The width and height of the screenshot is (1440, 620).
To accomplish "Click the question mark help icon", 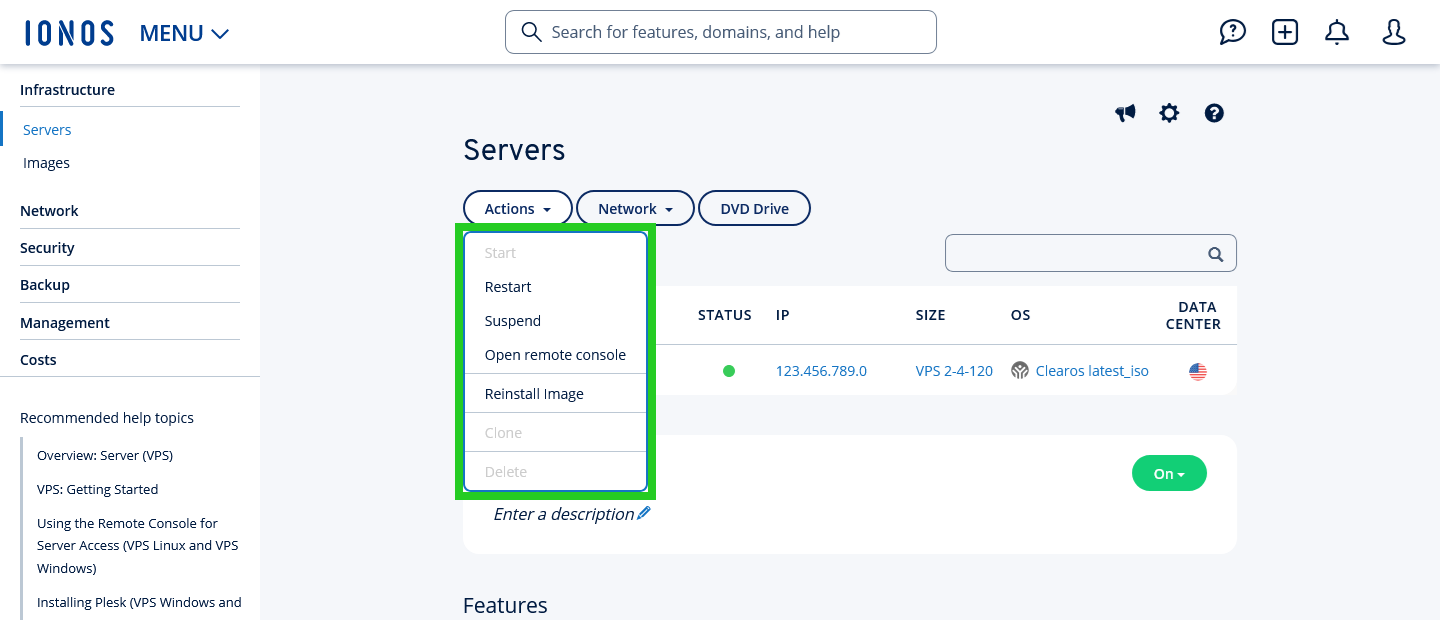I will (x=1214, y=113).
